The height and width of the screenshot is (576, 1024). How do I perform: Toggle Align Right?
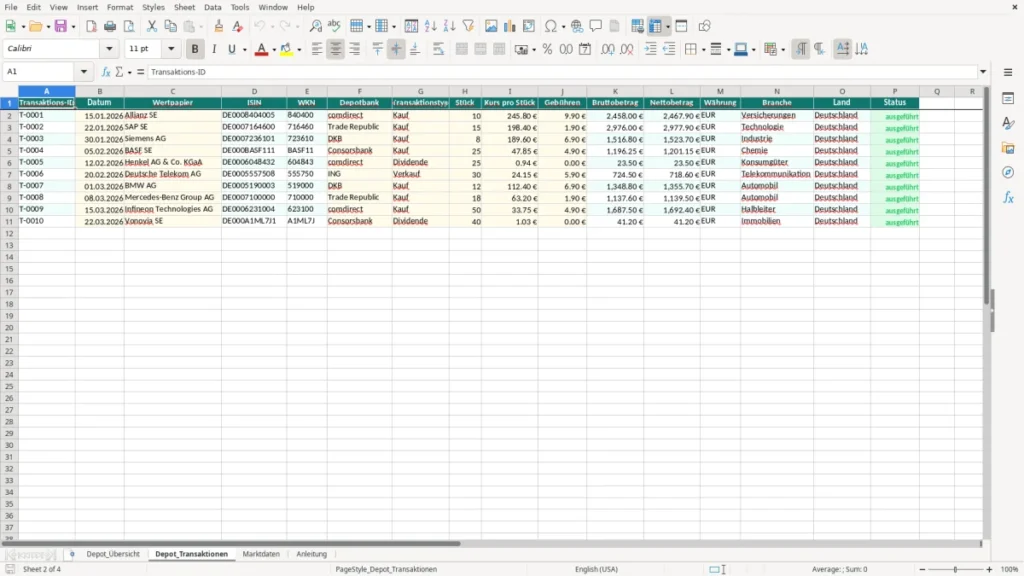[355, 49]
